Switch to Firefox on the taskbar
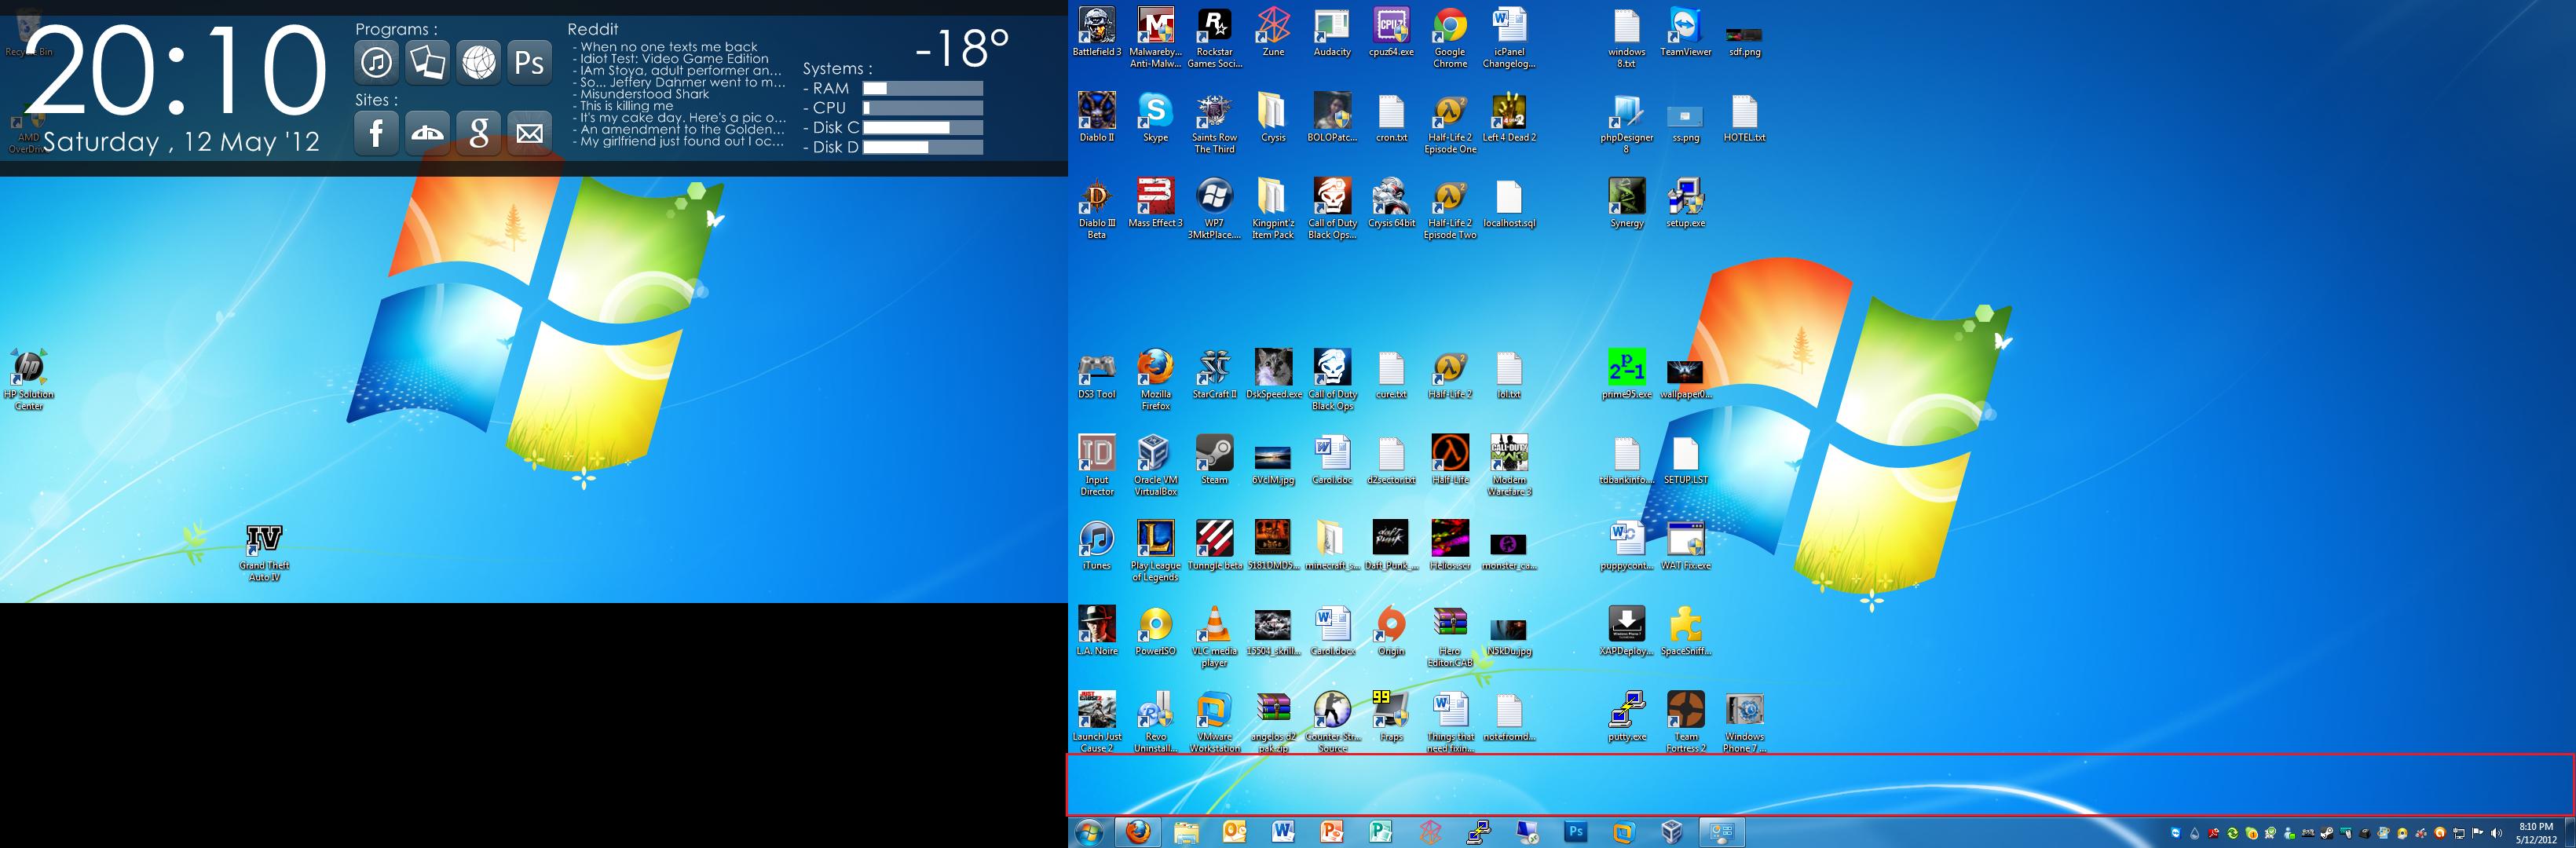The width and height of the screenshot is (2576, 848). pyautogui.click(x=1137, y=832)
